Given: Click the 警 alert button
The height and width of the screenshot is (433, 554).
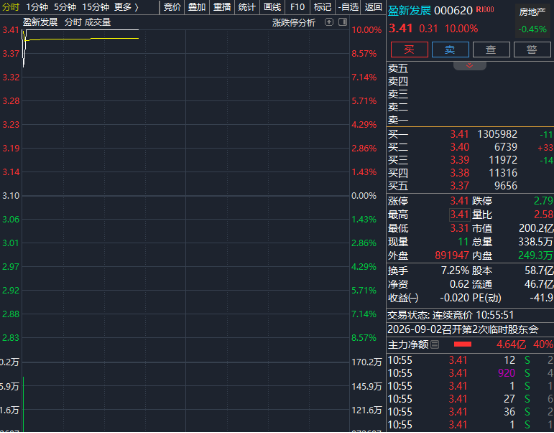Looking at the screenshot, I should coord(532,49).
